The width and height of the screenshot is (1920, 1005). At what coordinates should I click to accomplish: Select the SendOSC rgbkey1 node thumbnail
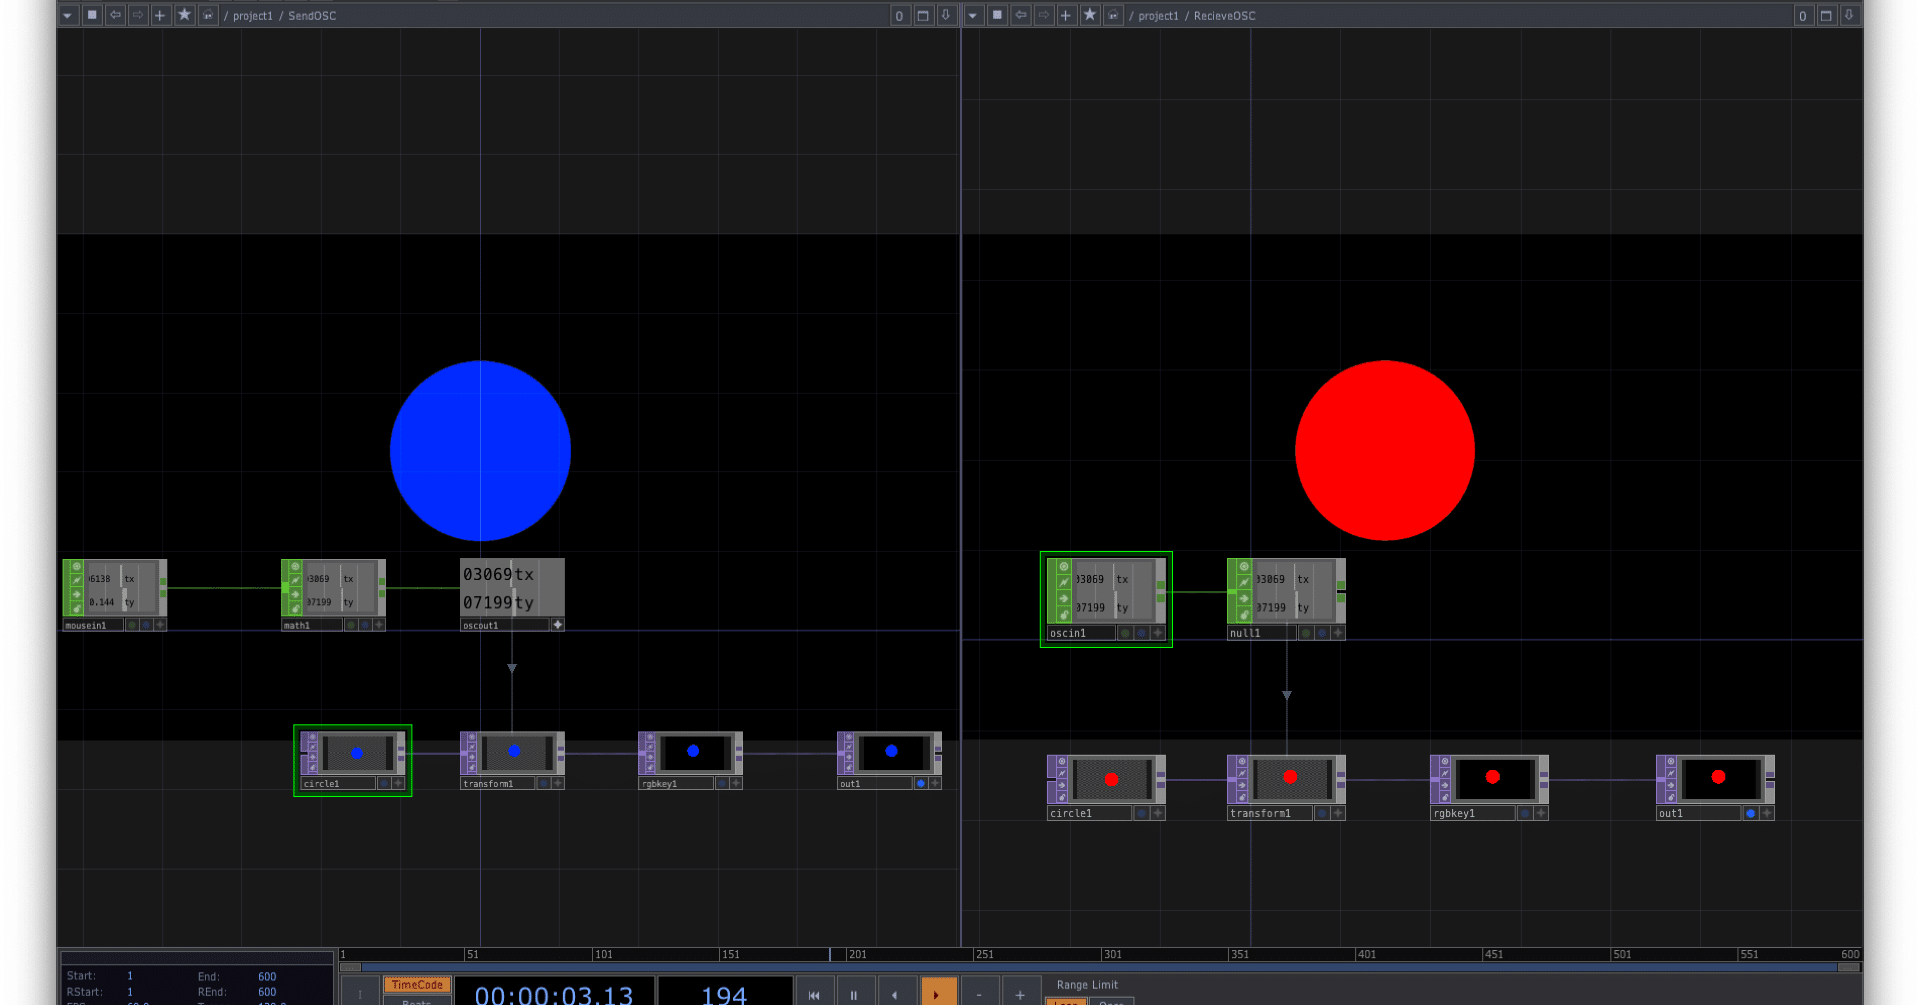tap(693, 752)
